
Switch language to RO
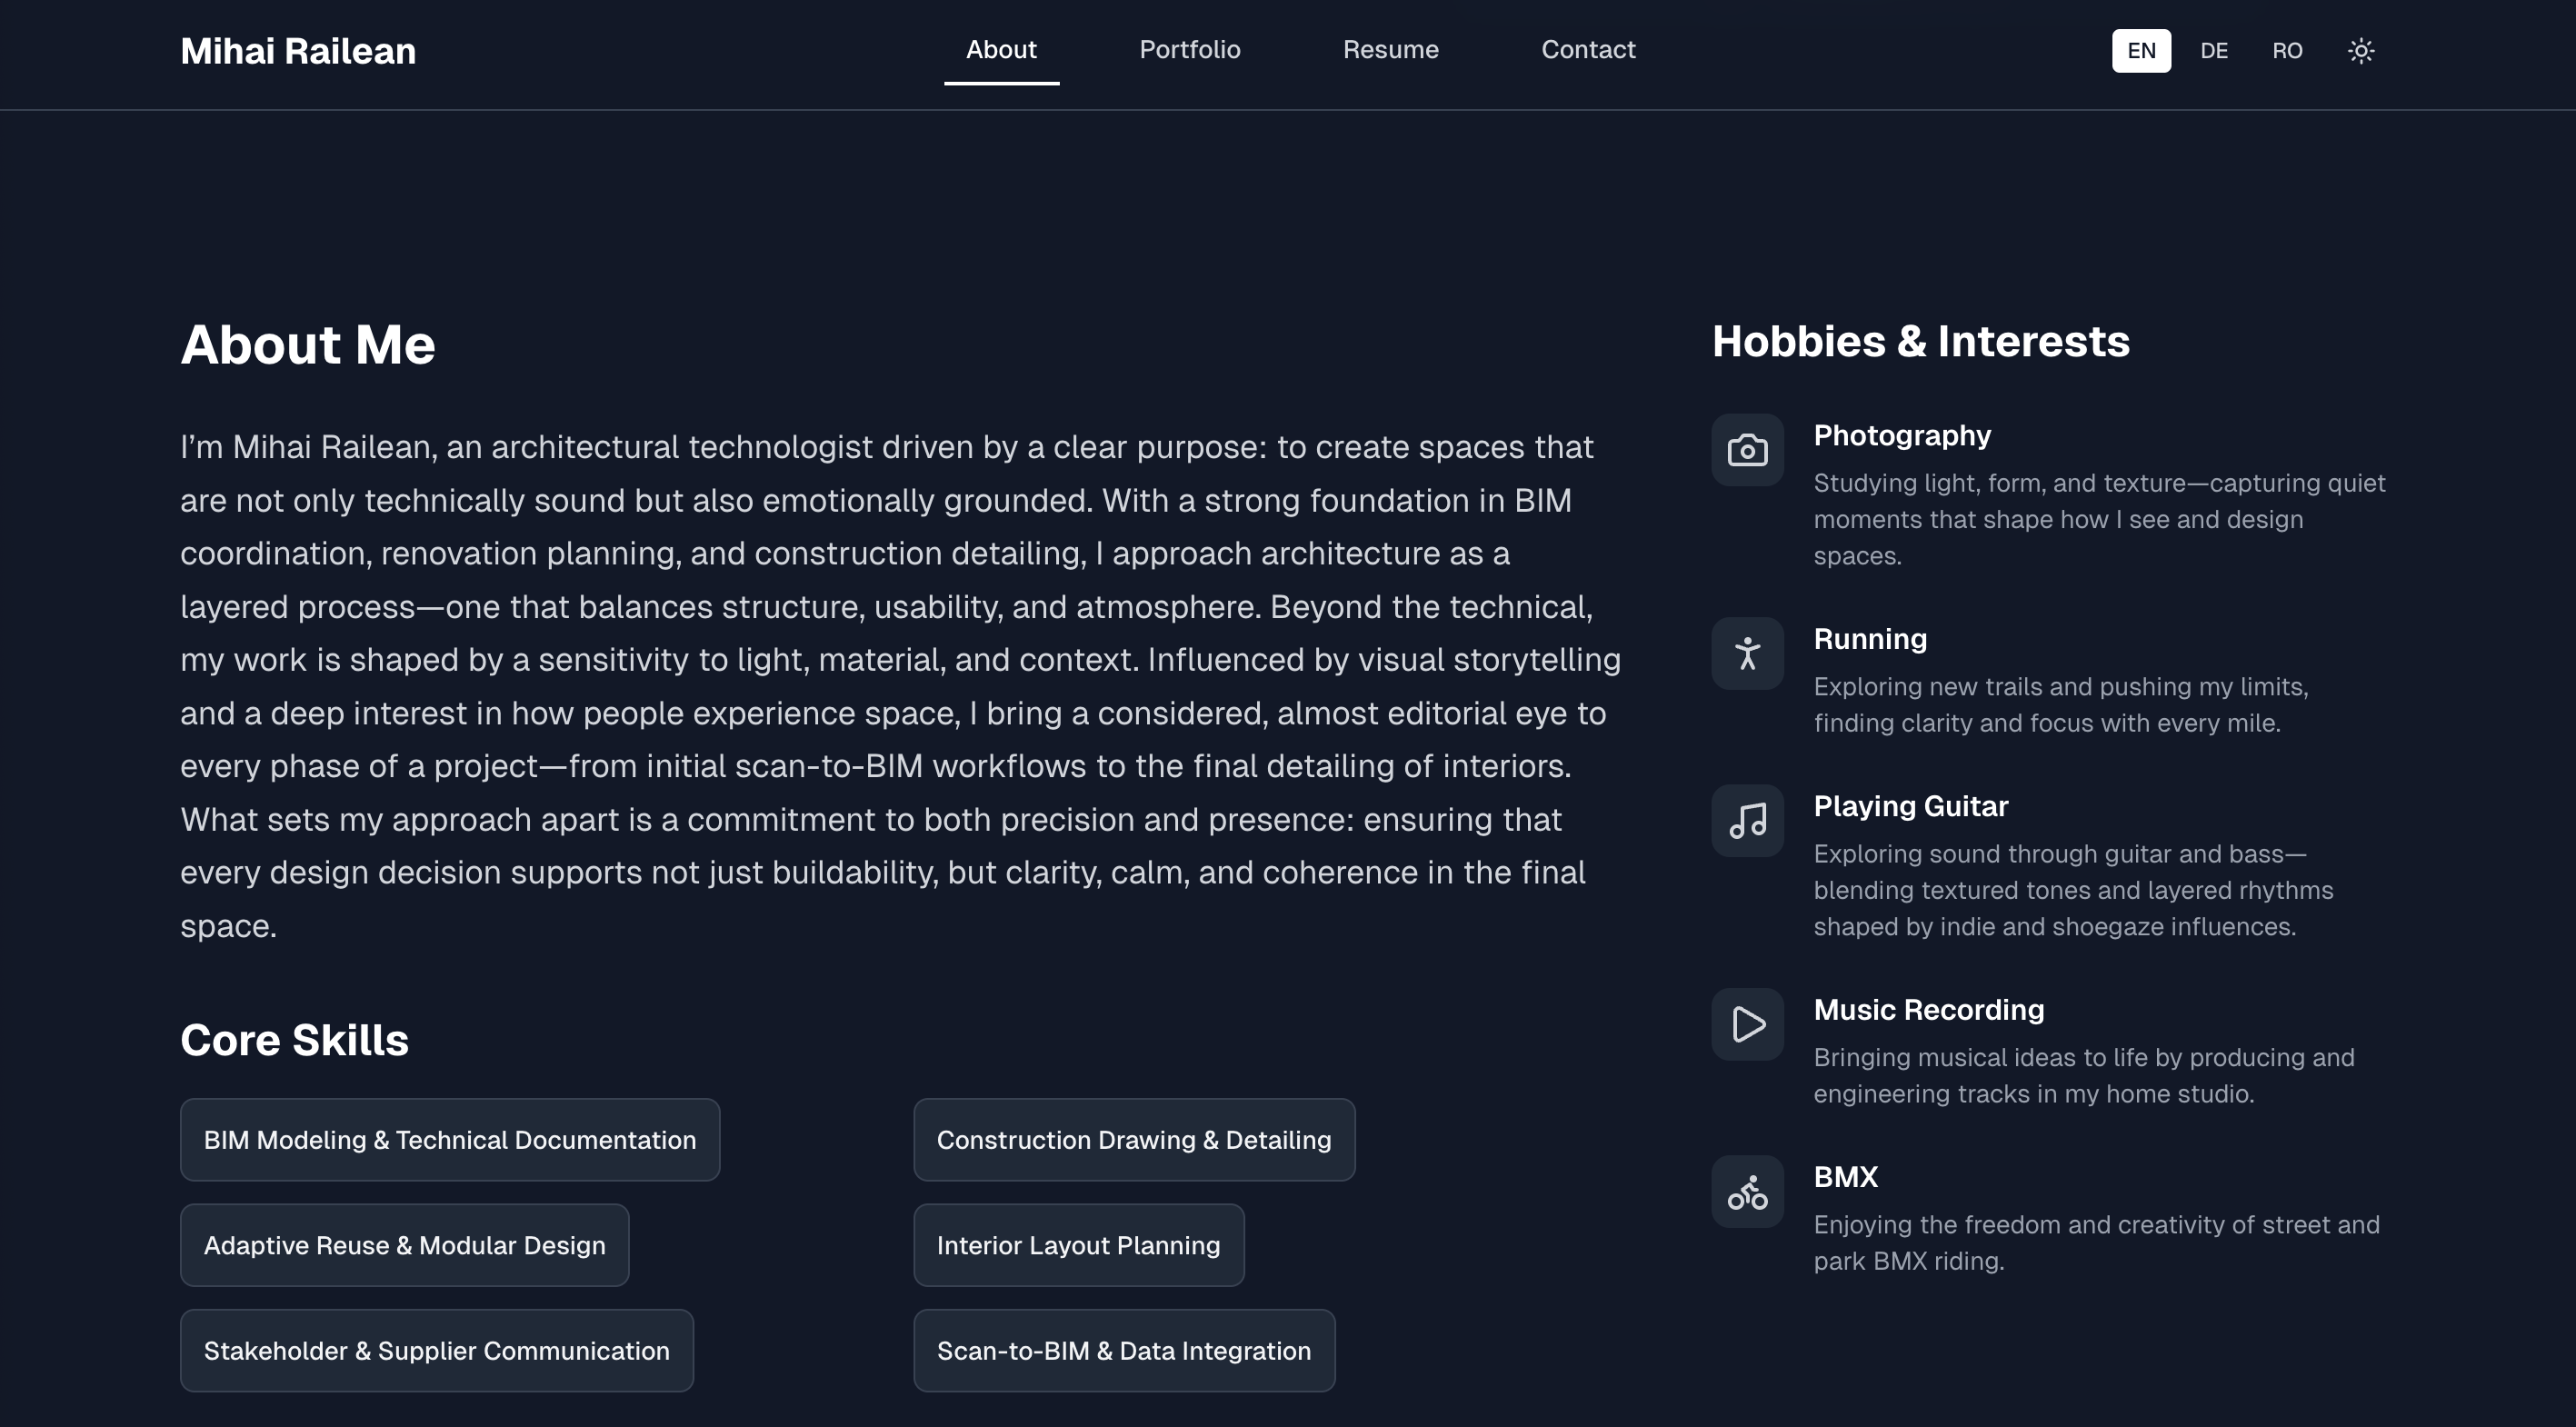(2286, 51)
